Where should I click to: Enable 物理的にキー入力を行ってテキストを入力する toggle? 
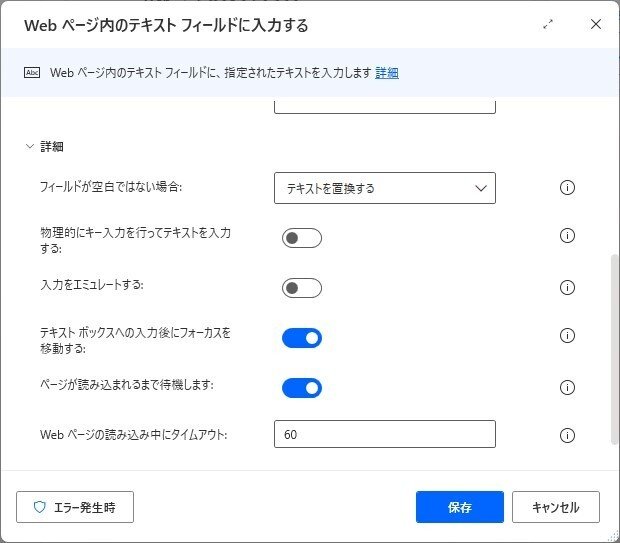[x=302, y=238]
